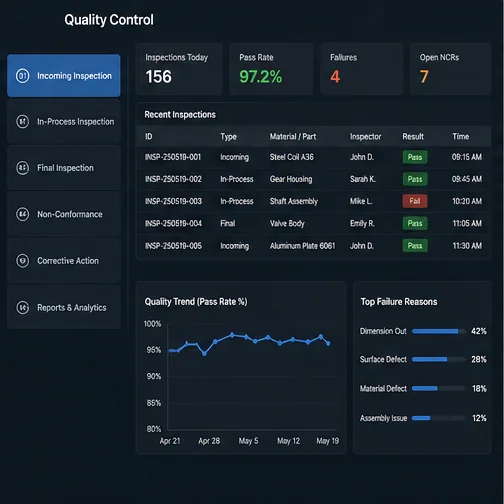The width and height of the screenshot is (504, 504).
Task: Click the Quality Trend (Pass Rate %) title
Action: point(196,302)
